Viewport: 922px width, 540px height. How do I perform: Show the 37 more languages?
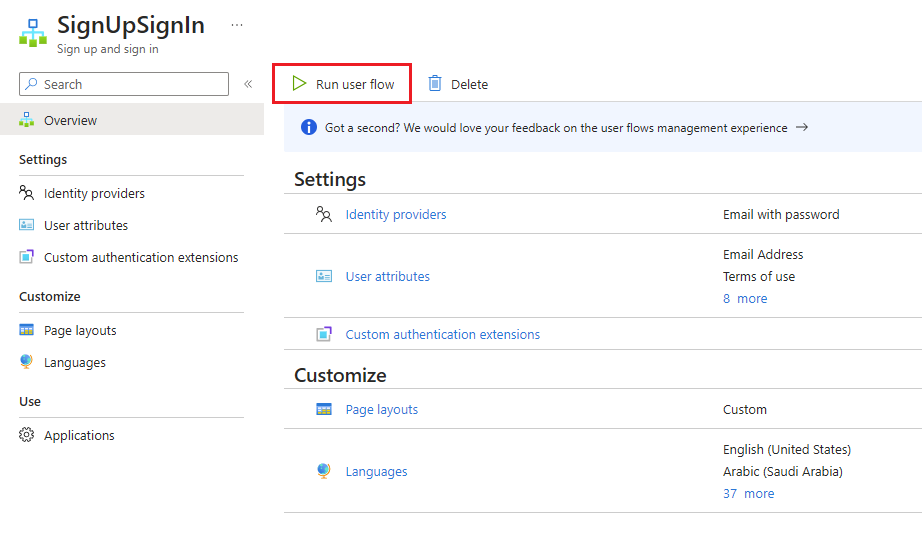(x=748, y=493)
